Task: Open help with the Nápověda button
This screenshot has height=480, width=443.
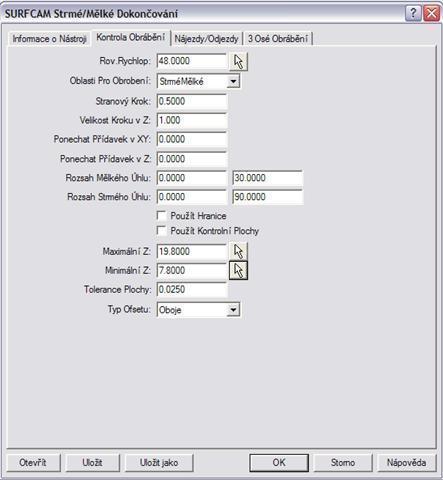Action: pos(406,462)
